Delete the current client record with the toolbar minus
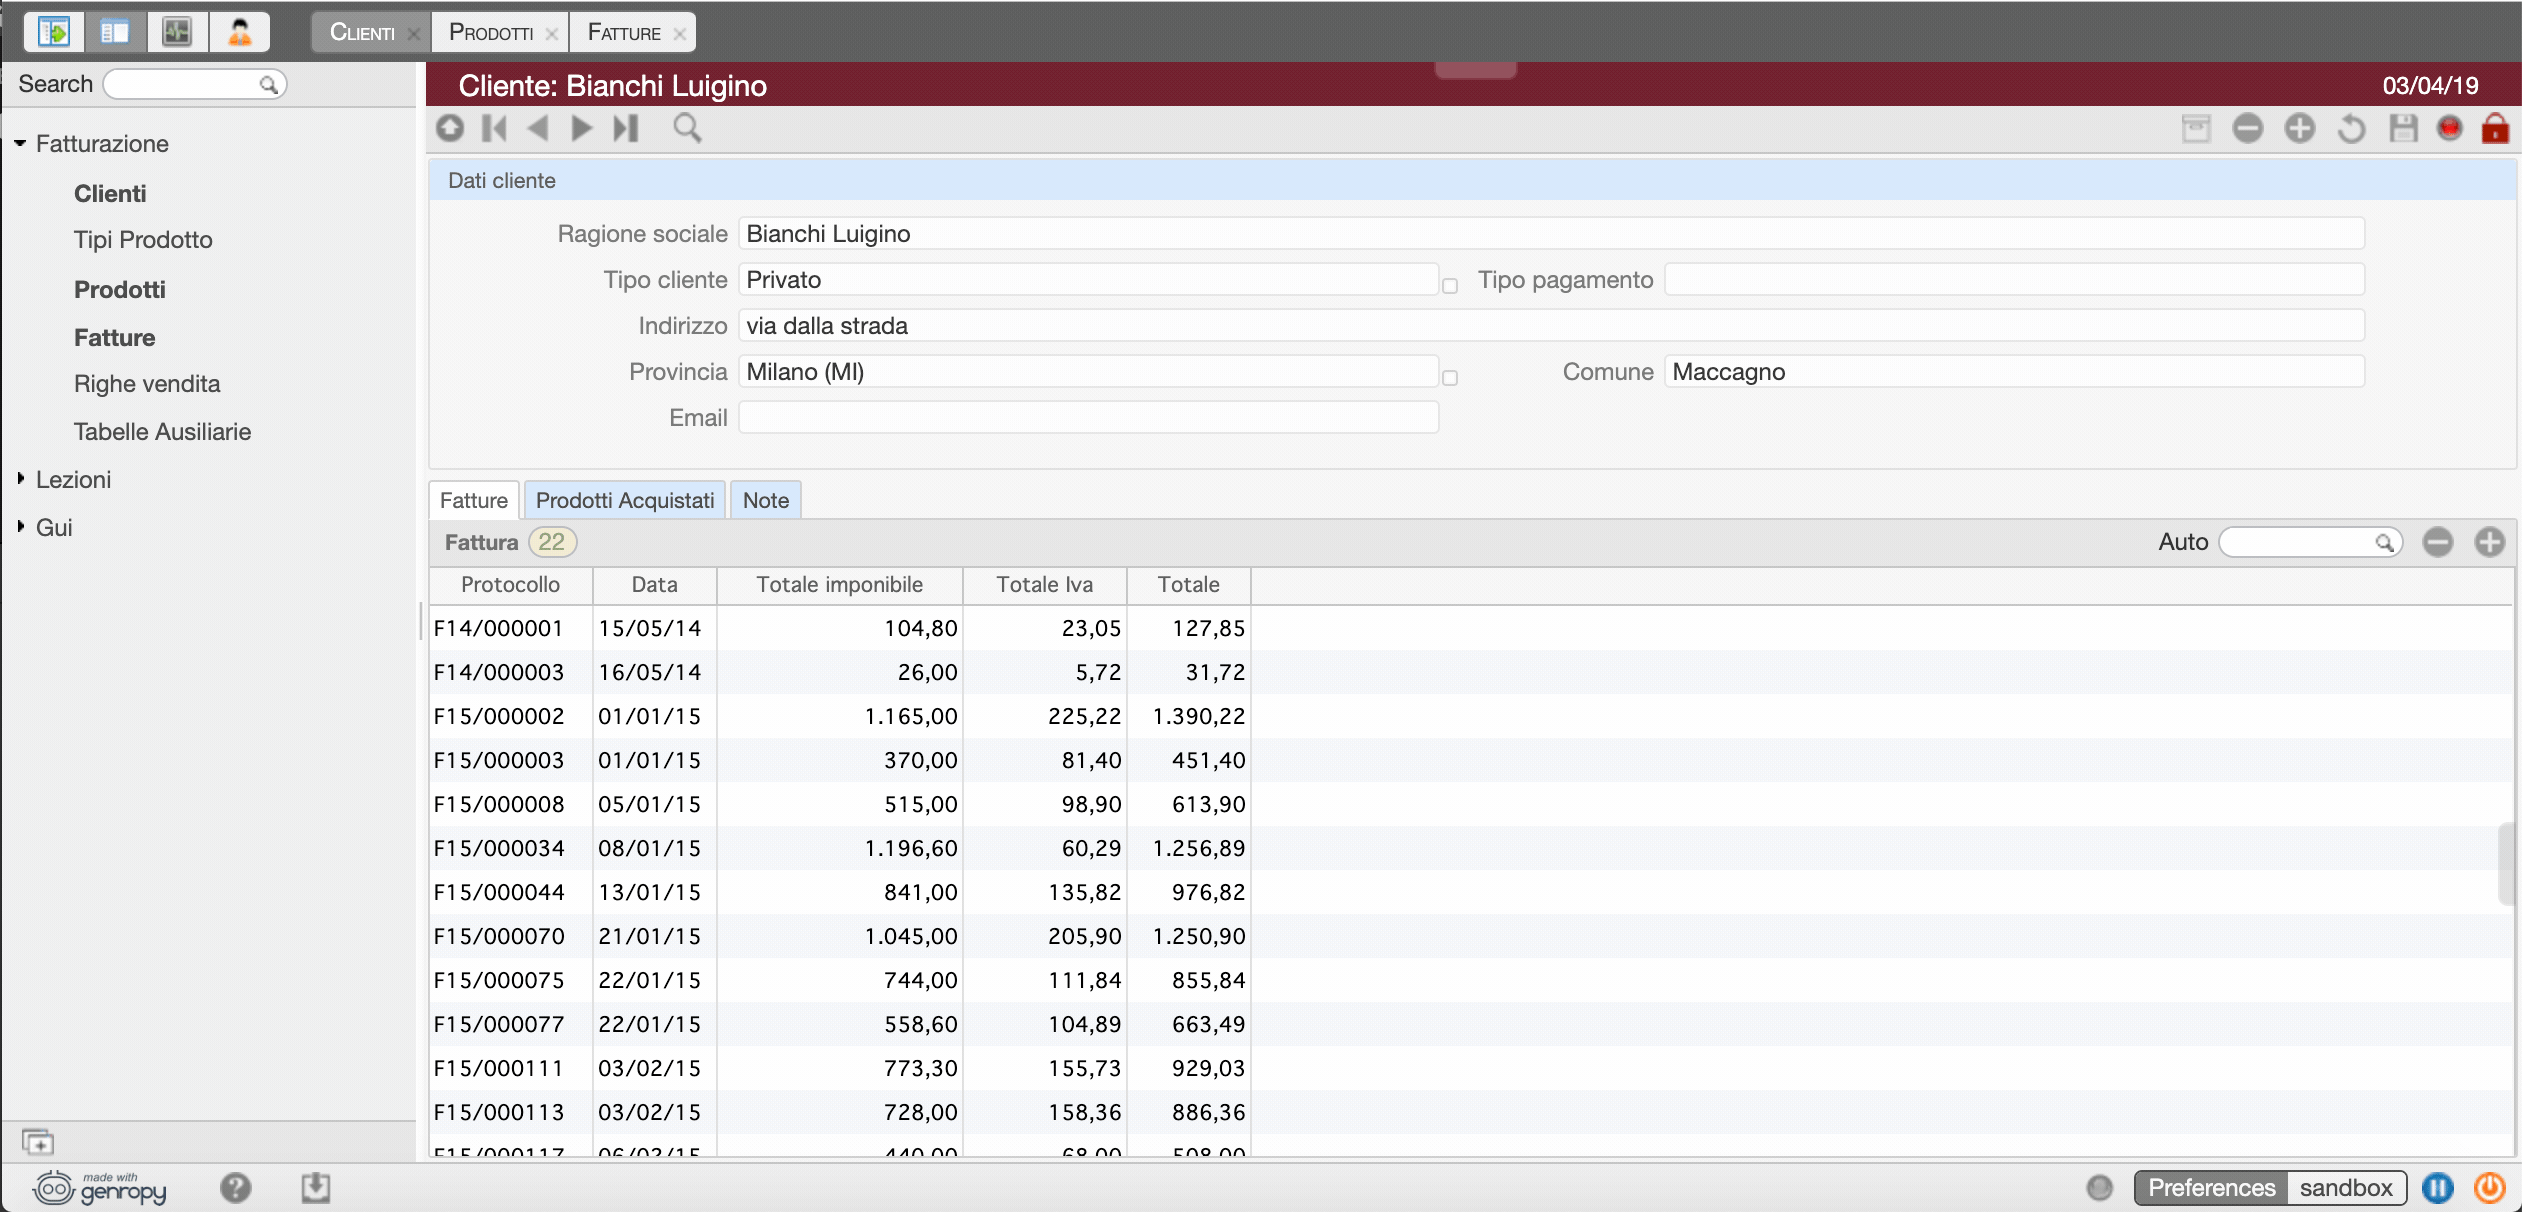Image resolution: width=2522 pixels, height=1212 pixels. (x=2248, y=128)
